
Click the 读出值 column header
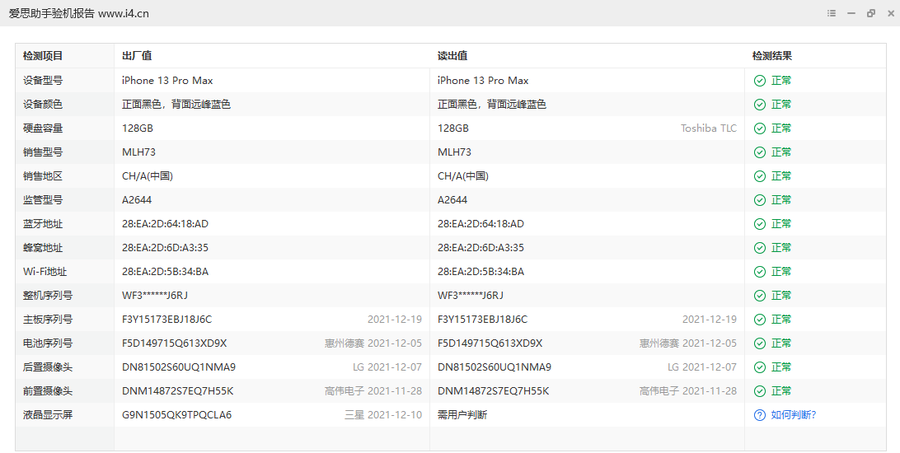(452, 56)
